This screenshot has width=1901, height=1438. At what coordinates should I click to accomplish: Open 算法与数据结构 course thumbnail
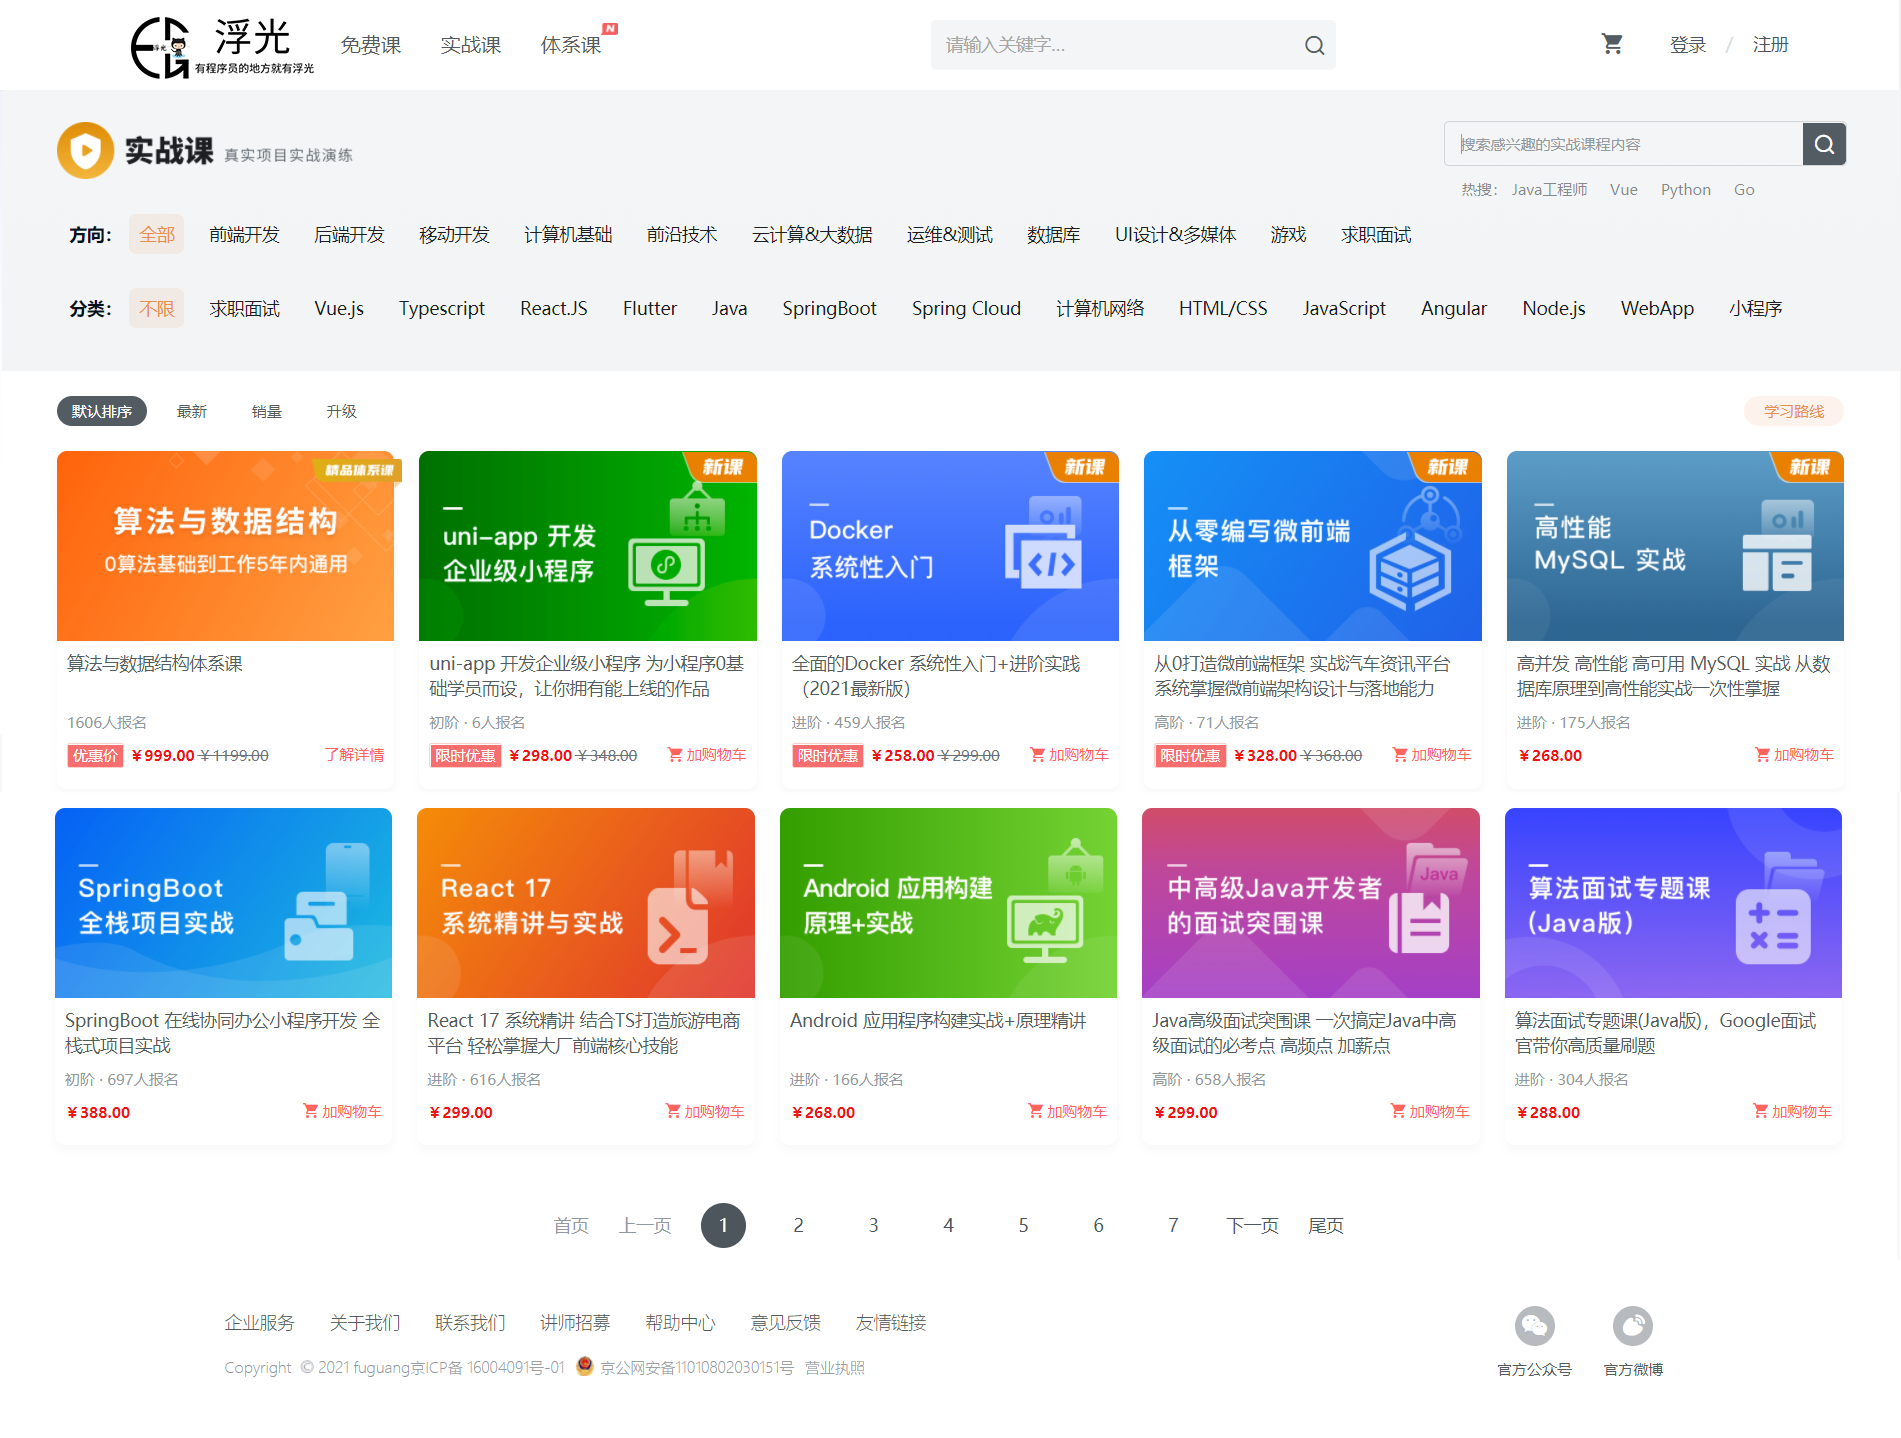point(225,546)
